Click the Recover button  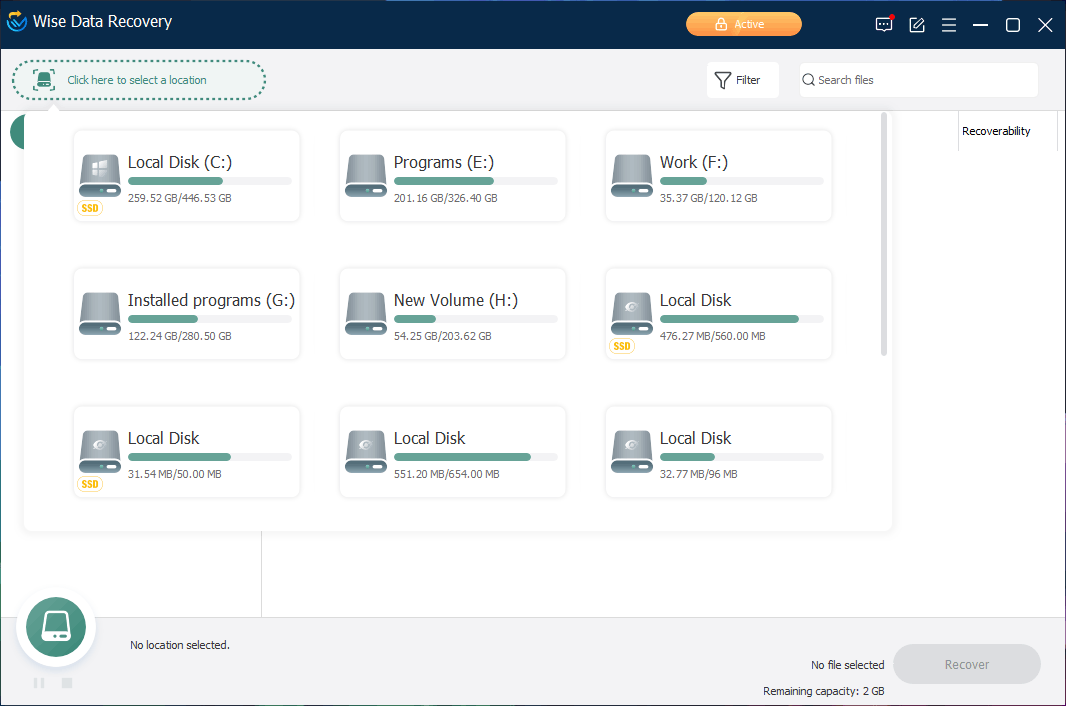(x=967, y=665)
